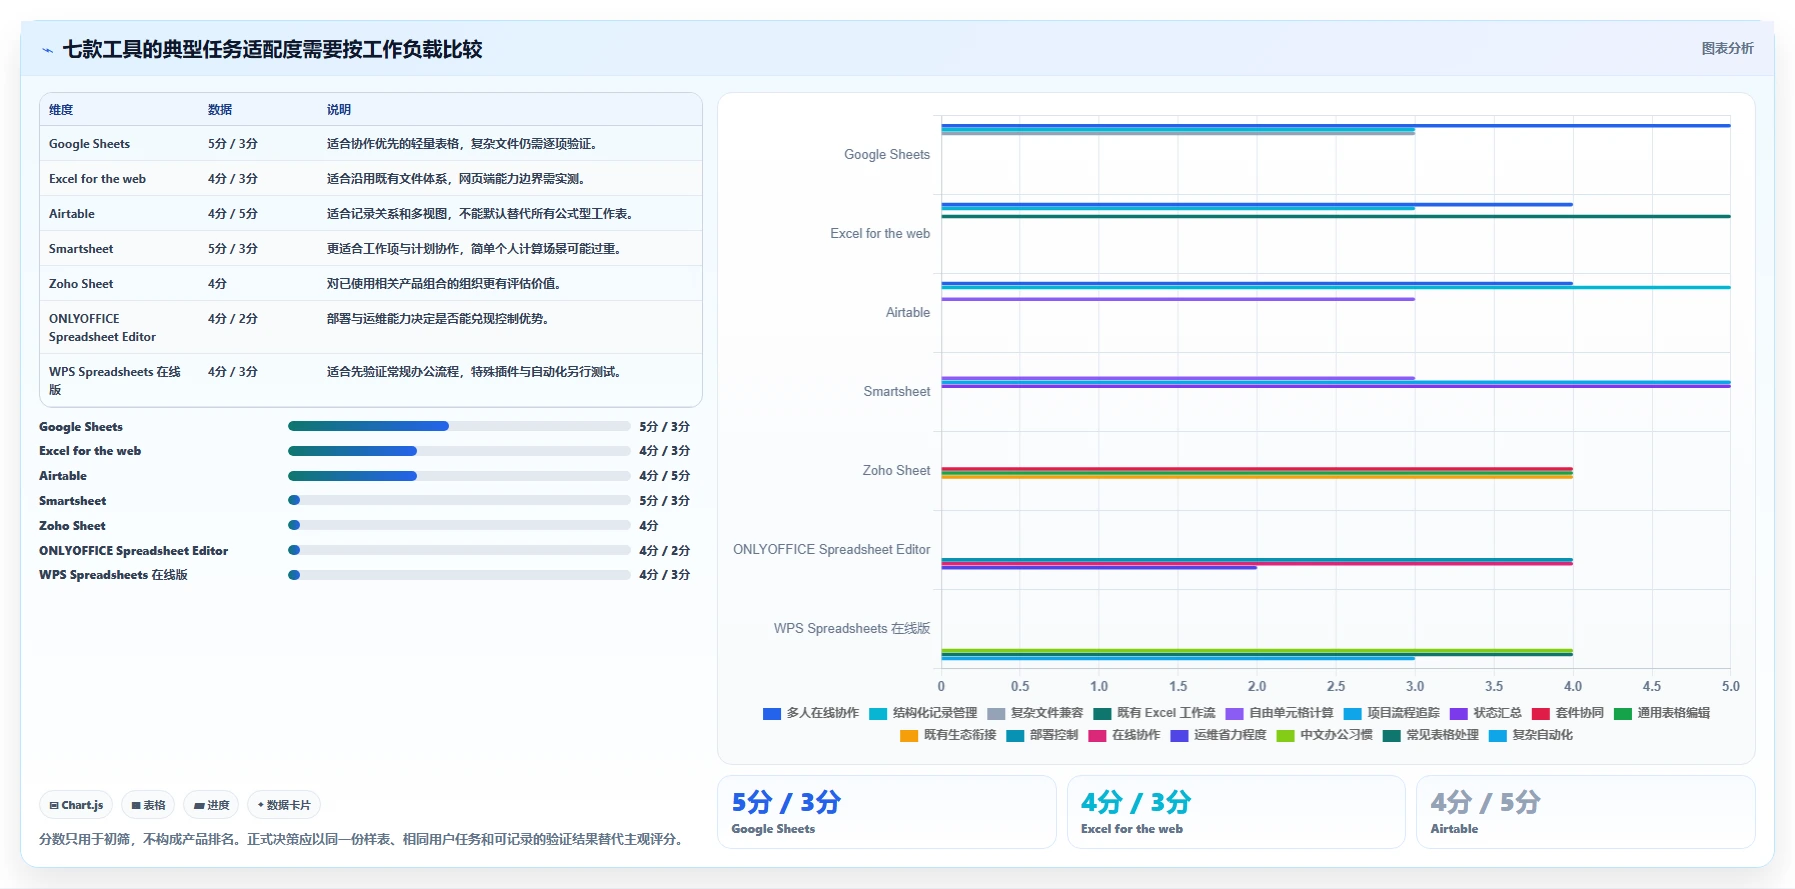Click the WPS Spreadsheets 在线版 progress bar

click(459, 575)
